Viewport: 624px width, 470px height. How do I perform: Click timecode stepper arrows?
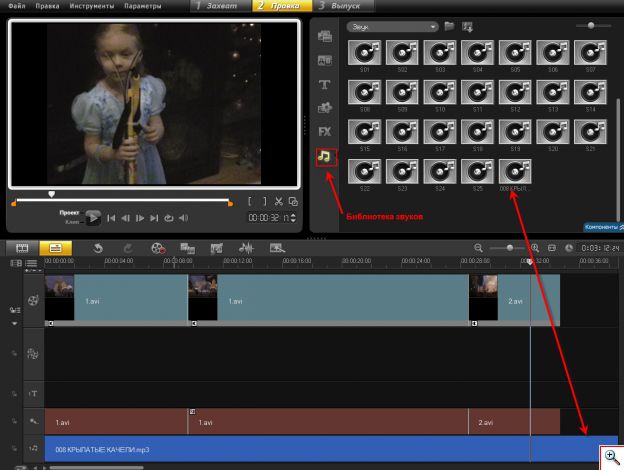tap(293, 218)
